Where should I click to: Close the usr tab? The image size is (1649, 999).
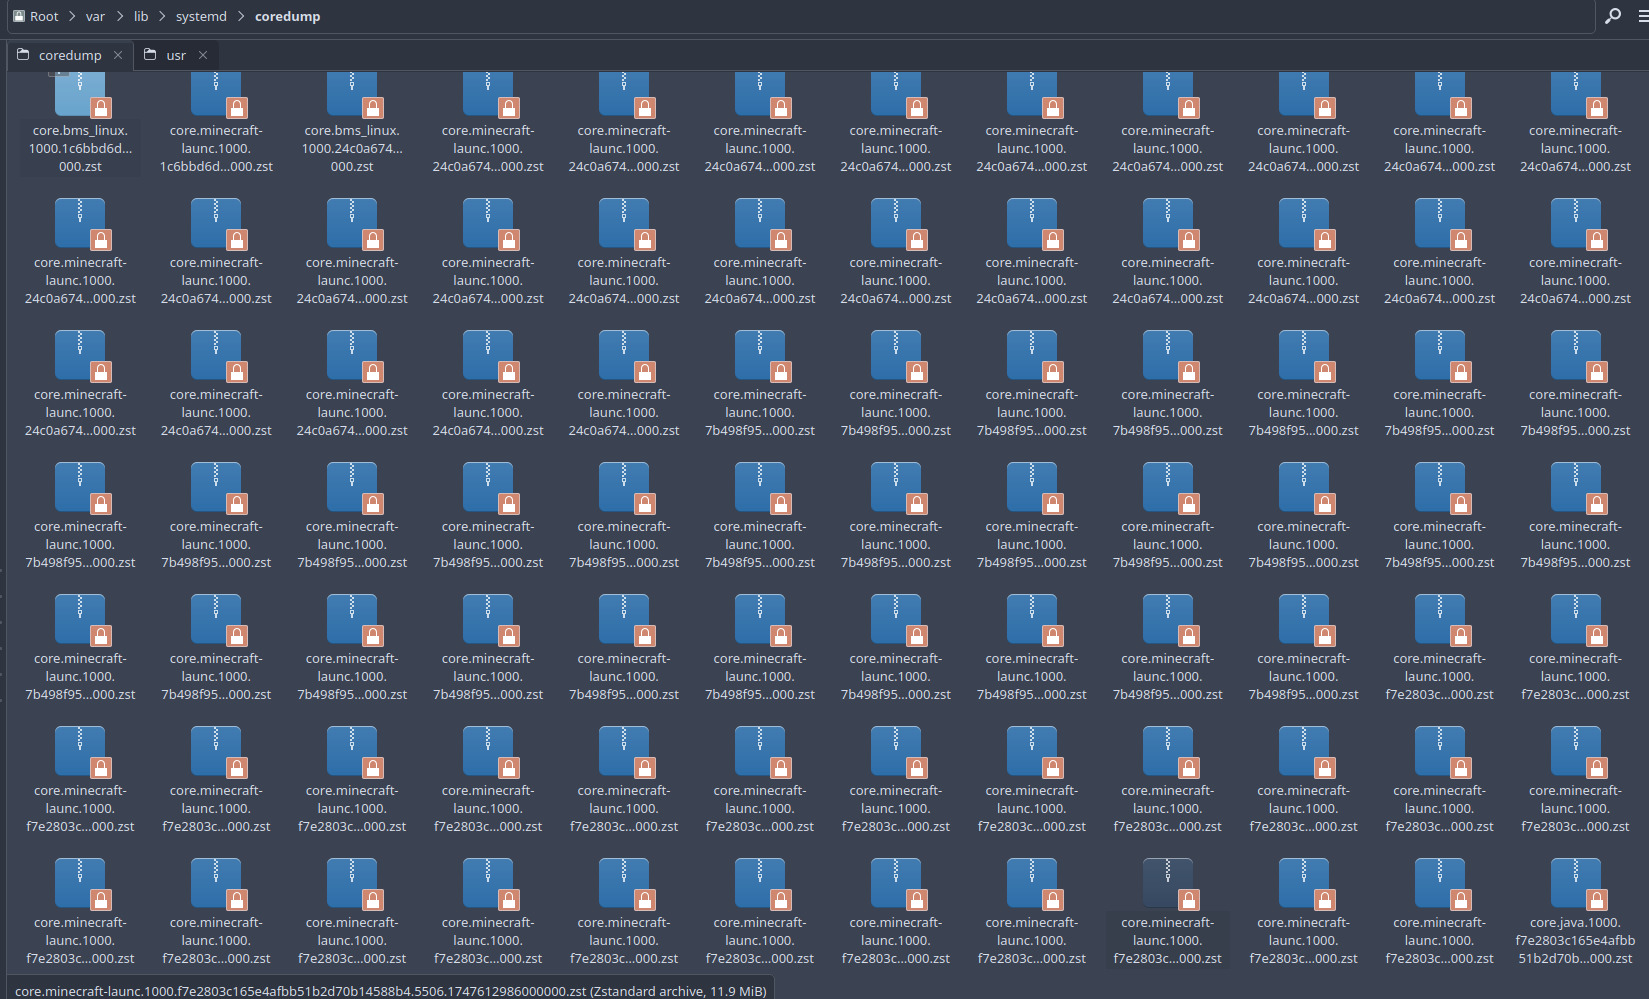pyautogui.click(x=203, y=55)
